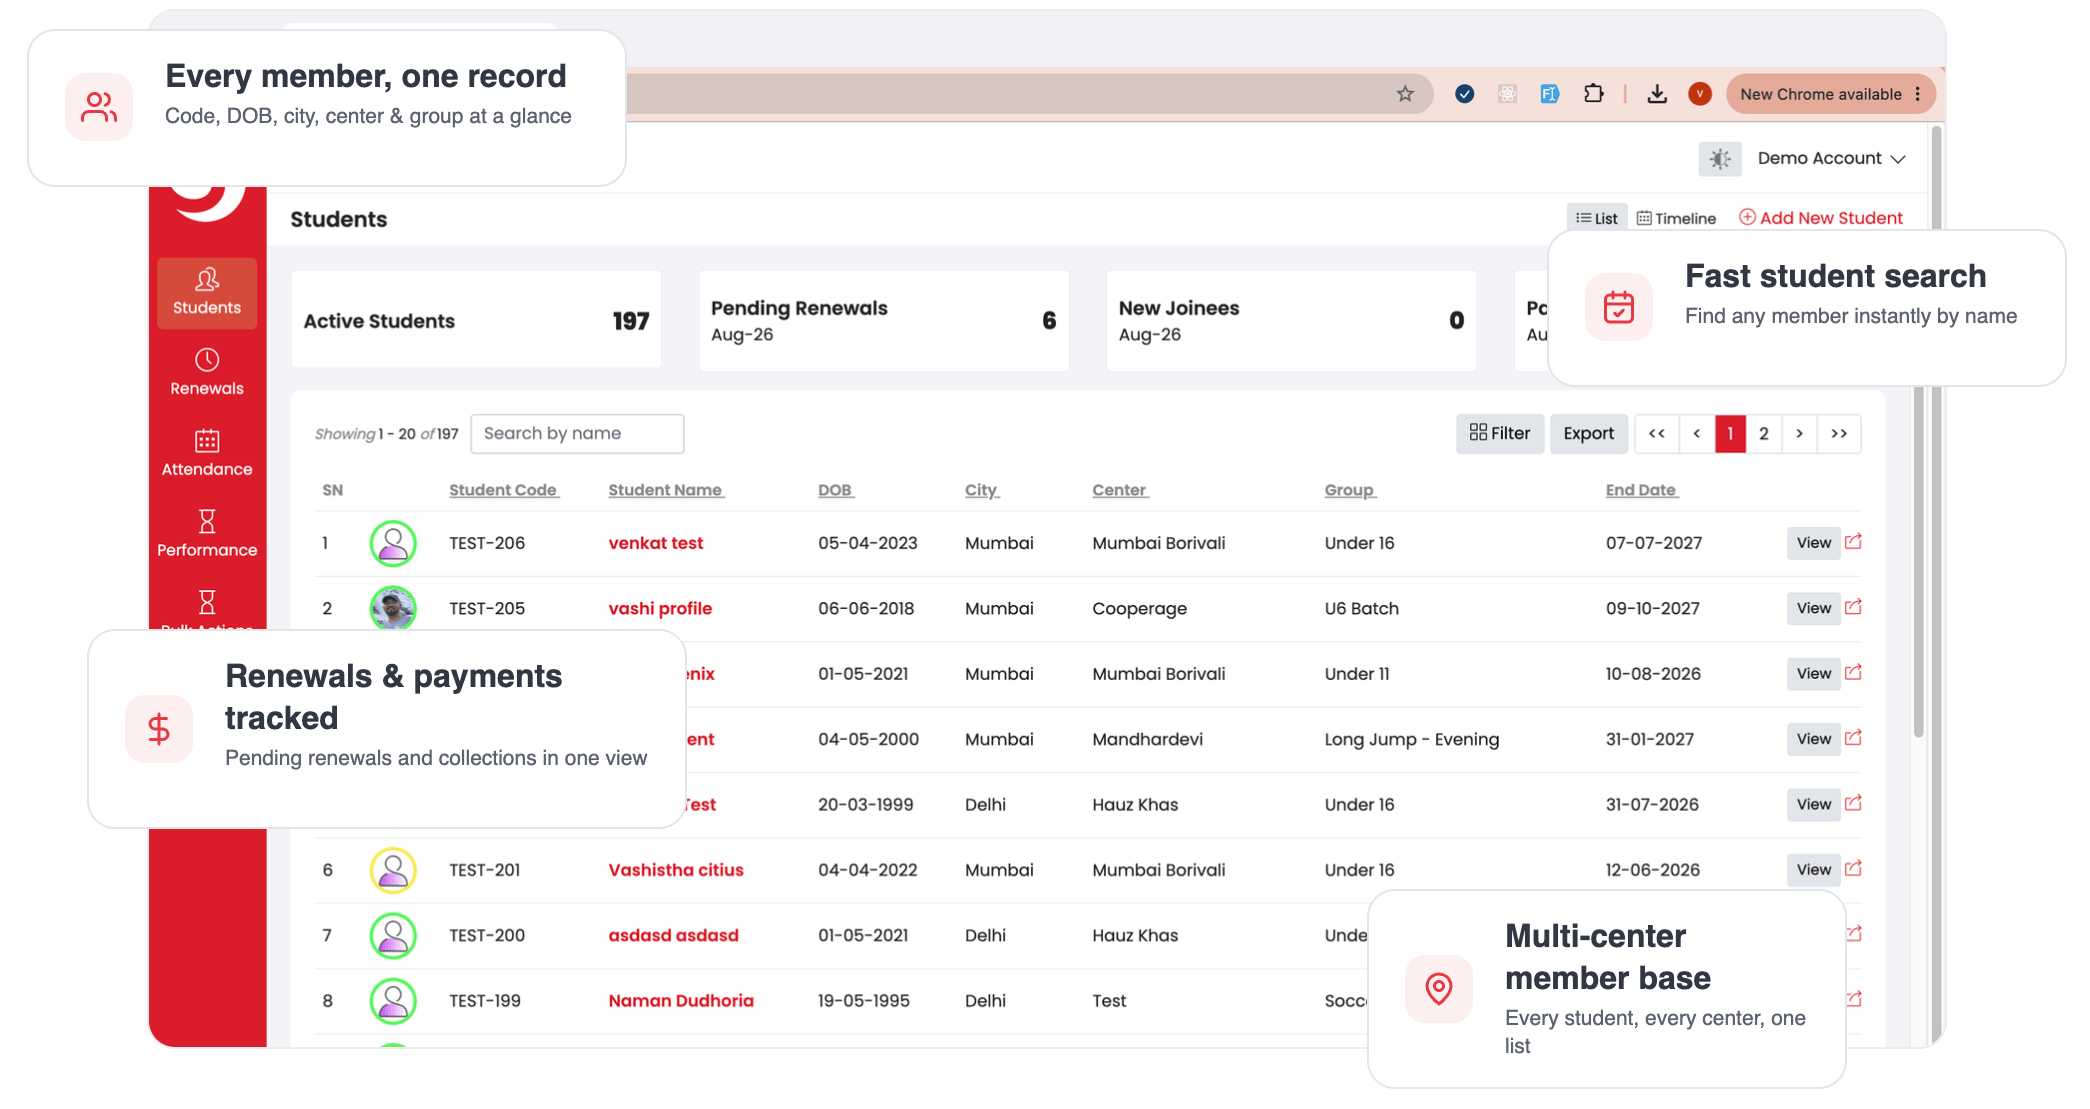The width and height of the screenshot is (2090, 1109).
Task: Open New Chrome available menu
Action: coord(1830,94)
